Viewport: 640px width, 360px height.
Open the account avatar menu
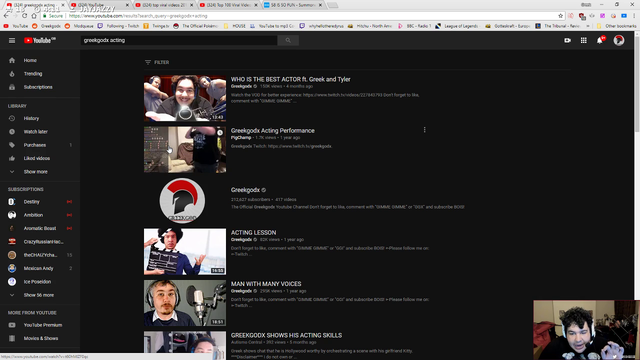619,40
